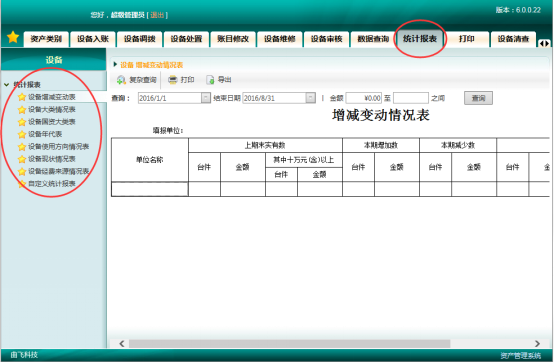Collapse the 统计报表 tree node
Image resolution: width=554 pixels, height=363 pixels.
tap(6, 84)
